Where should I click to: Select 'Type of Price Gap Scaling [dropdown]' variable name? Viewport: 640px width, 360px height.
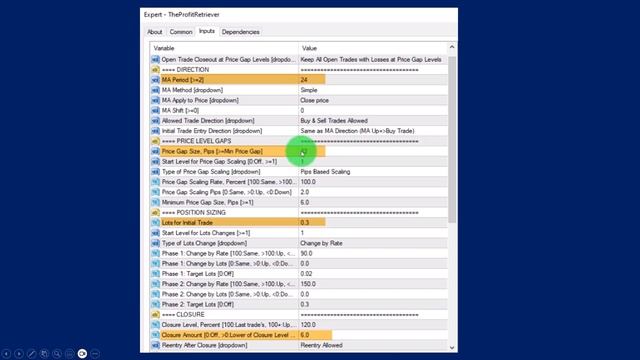(211, 172)
